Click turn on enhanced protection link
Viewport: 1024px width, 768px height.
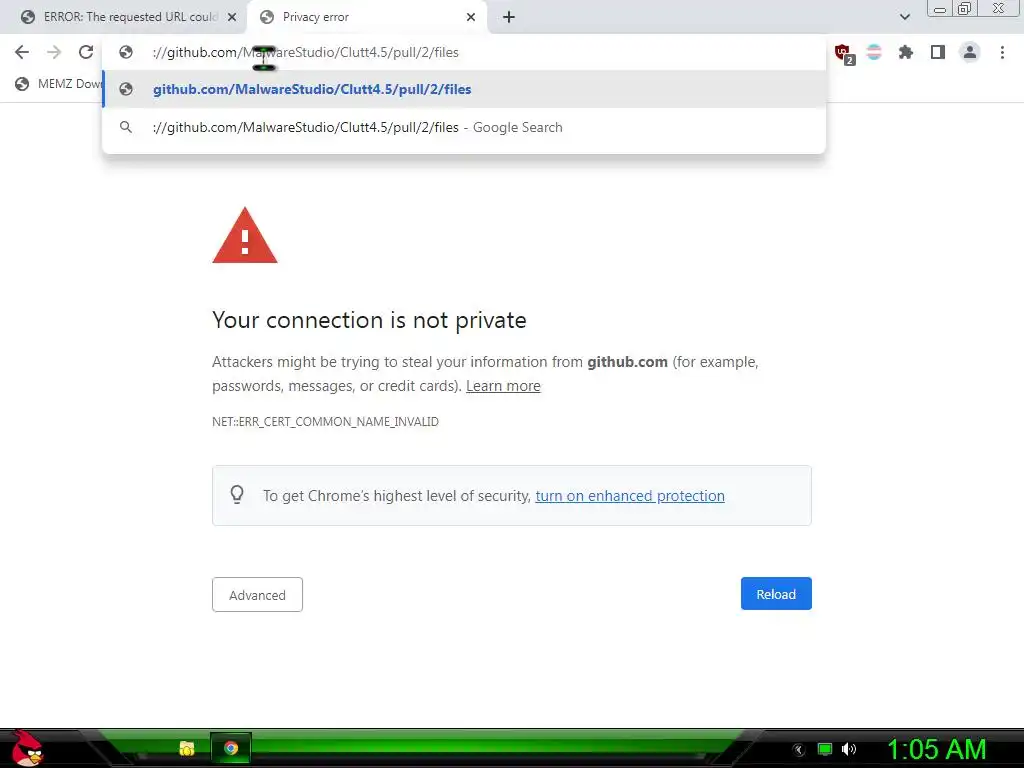click(x=630, y=496)
